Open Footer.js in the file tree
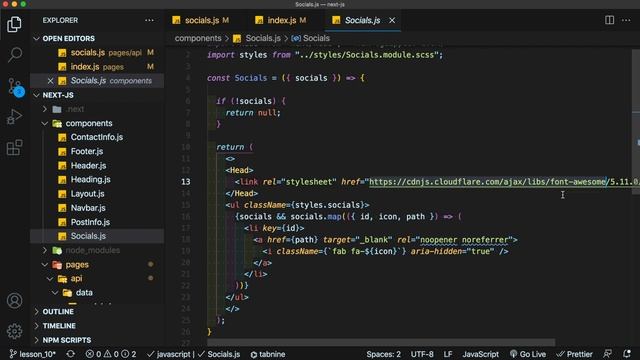This screenshot has height=360, width=640. 87,151
